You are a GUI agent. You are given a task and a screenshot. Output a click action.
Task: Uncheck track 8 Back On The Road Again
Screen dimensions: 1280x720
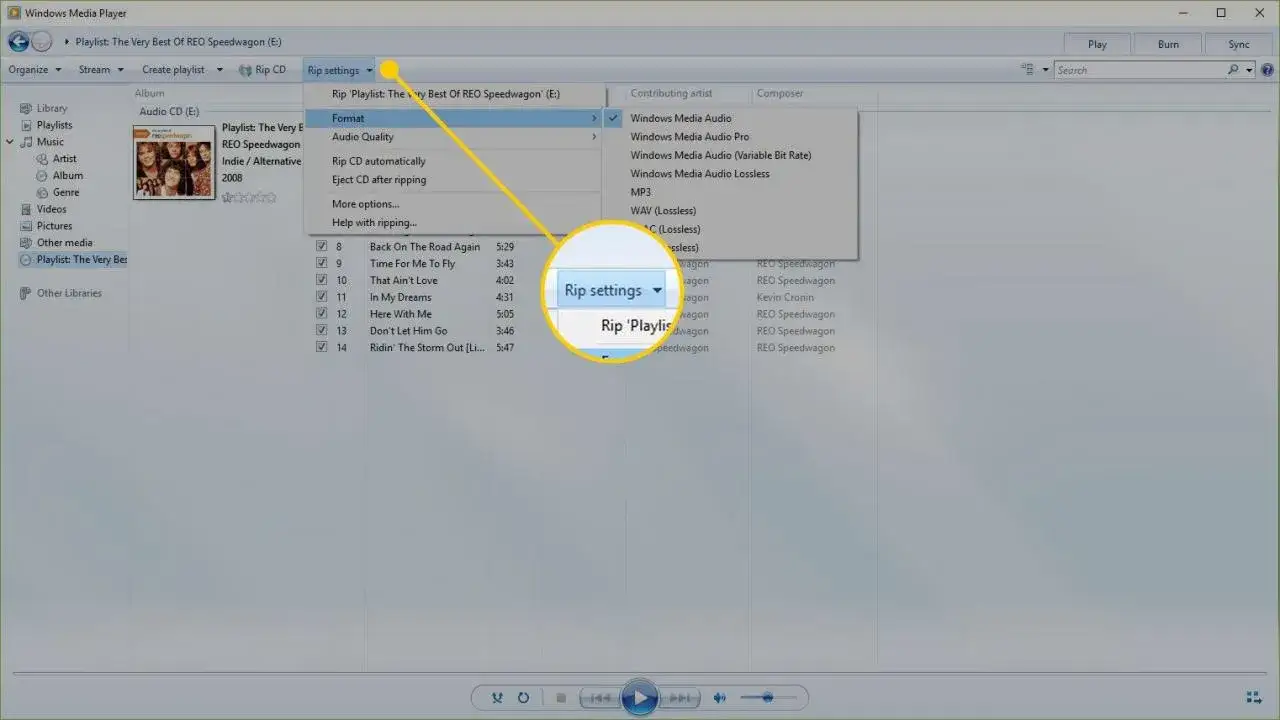pos(321,246)
